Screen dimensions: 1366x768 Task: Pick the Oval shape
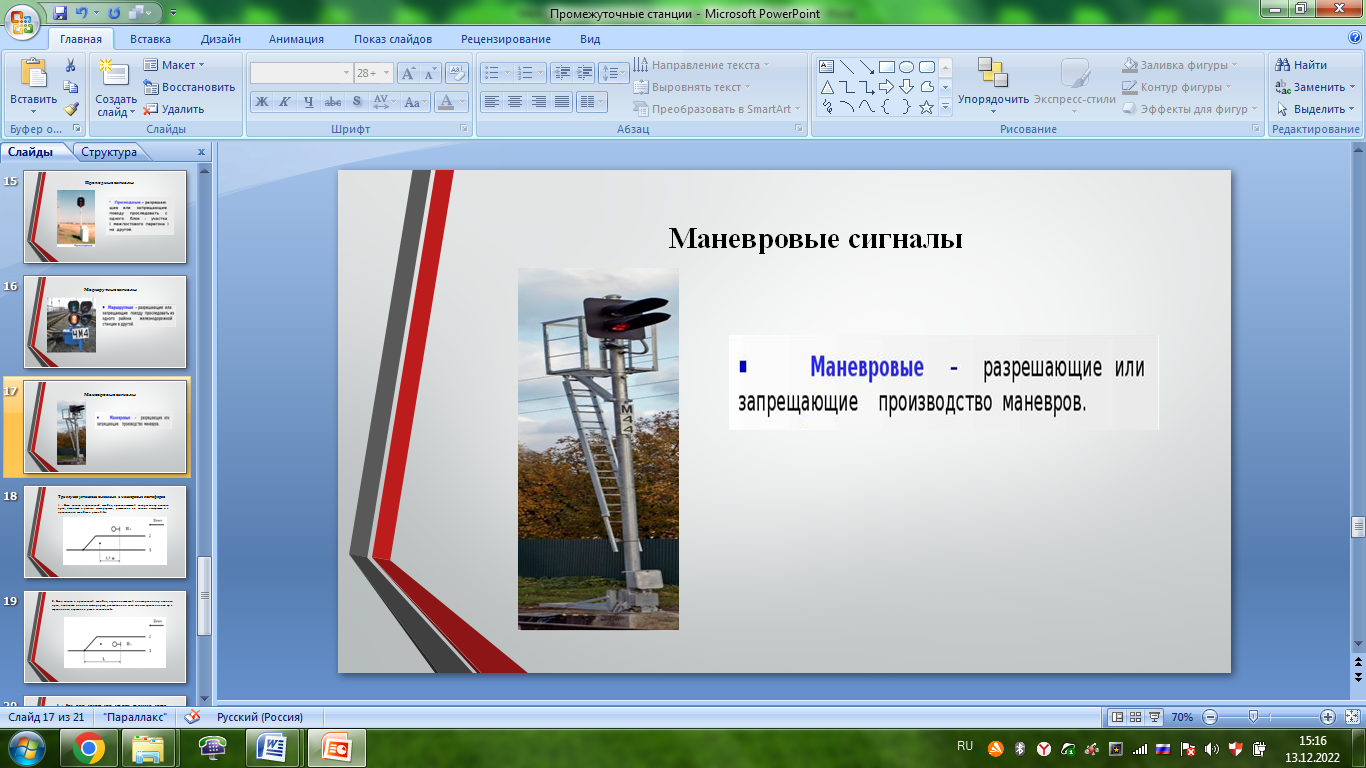(906, 67)
